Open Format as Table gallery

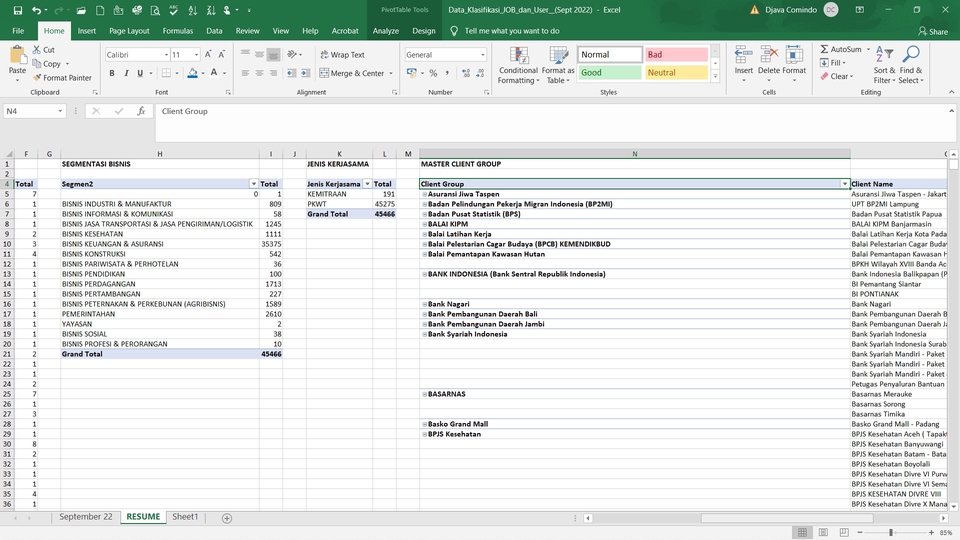pos(558,65)
